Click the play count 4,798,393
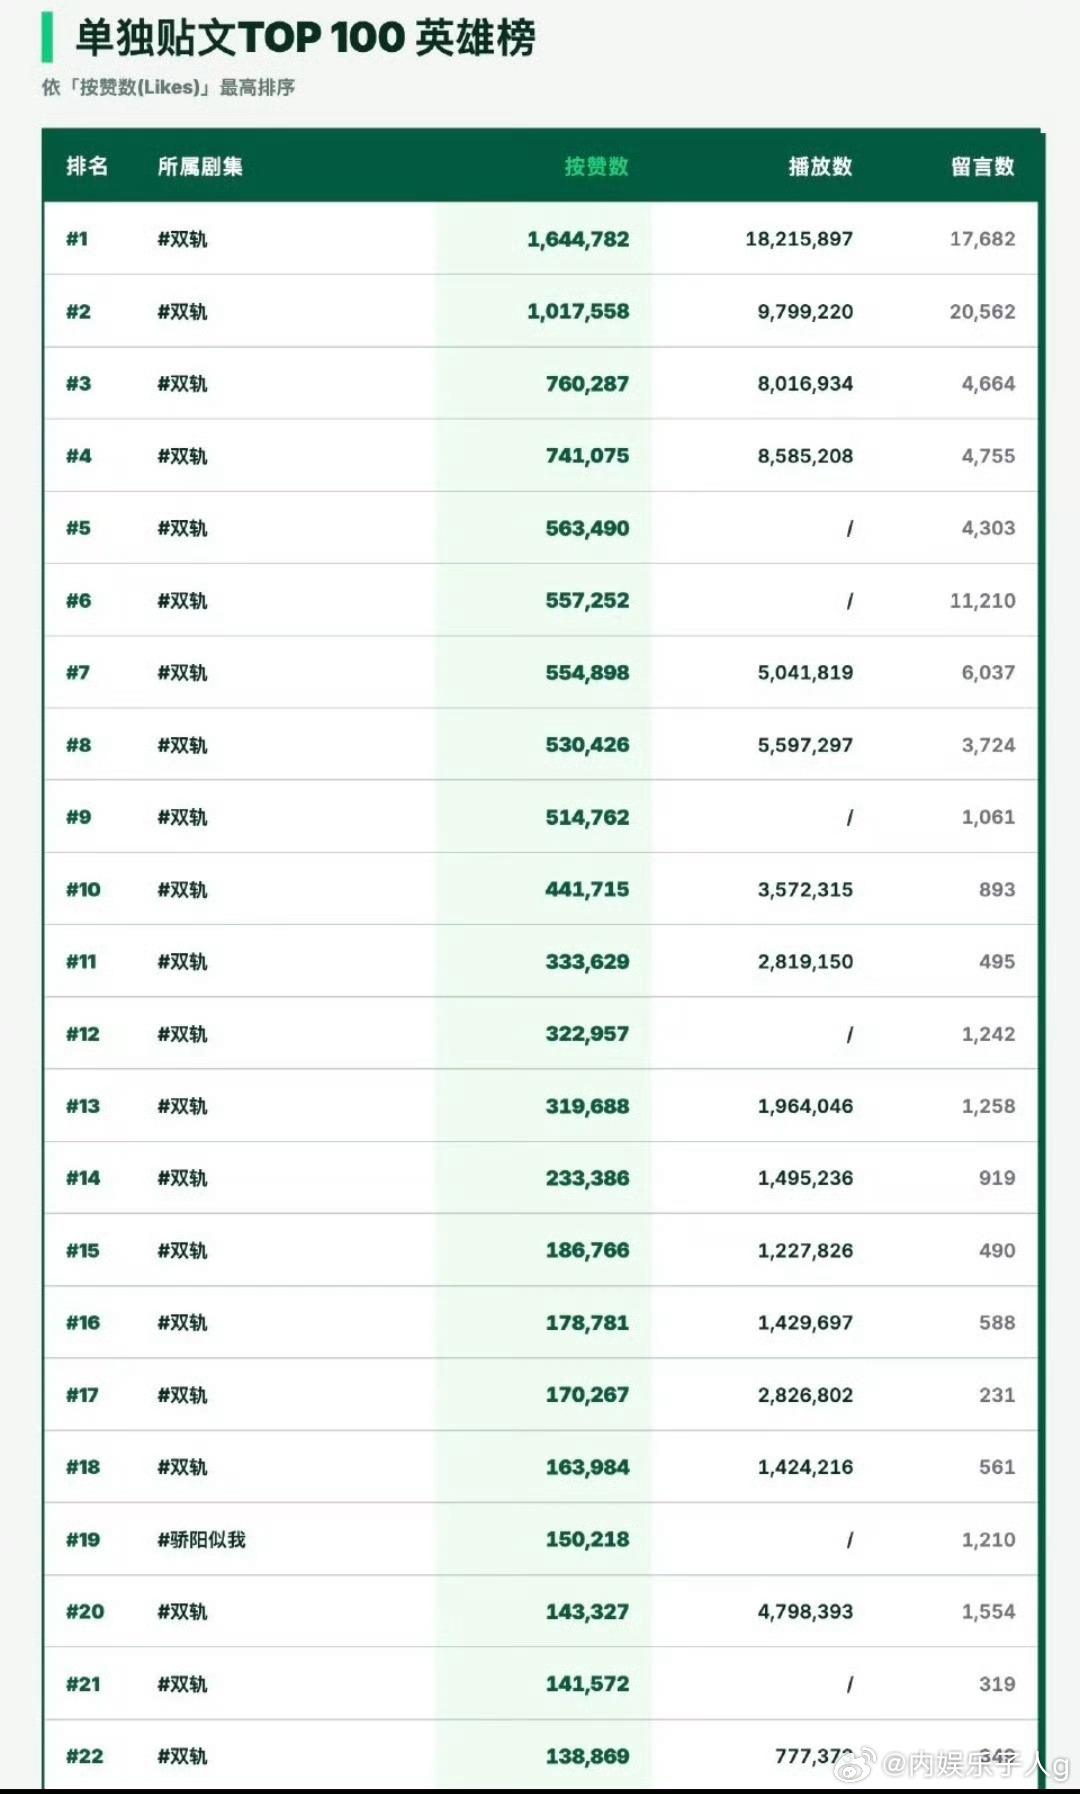 805,1612
